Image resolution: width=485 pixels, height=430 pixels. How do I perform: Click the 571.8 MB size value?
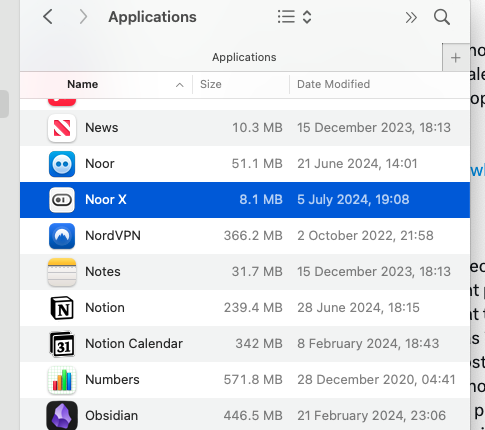pos(253,380)
